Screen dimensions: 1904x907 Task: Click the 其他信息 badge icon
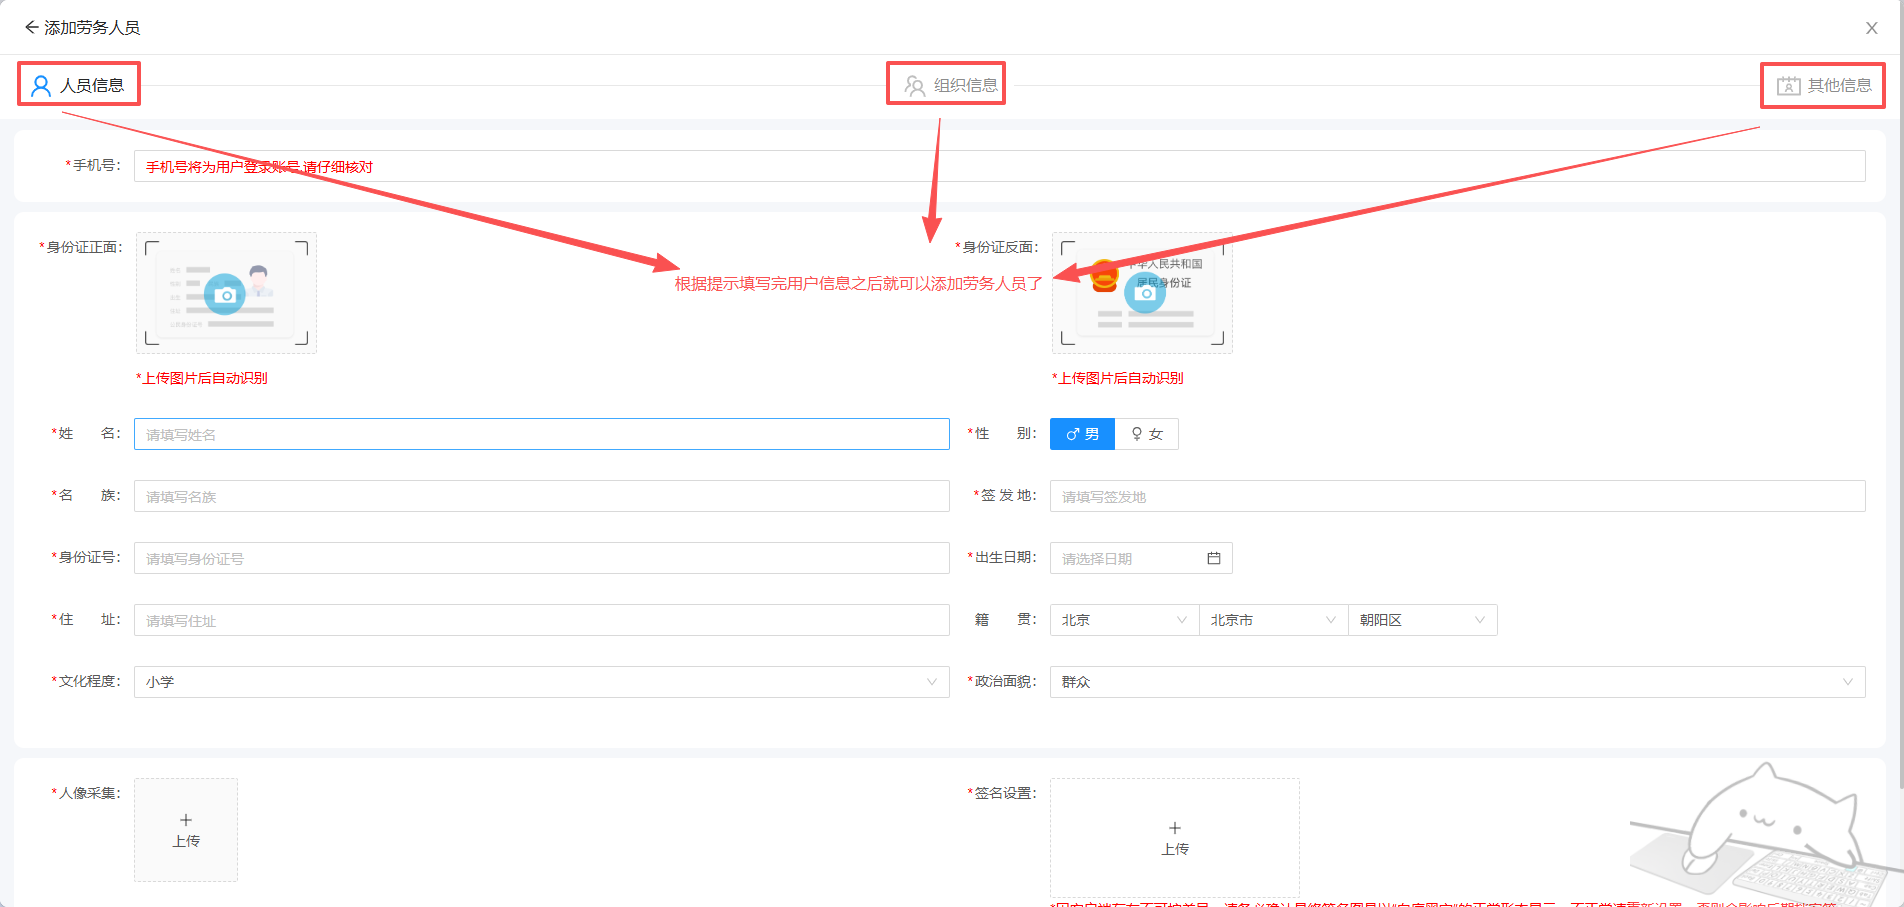[1788, 86]
